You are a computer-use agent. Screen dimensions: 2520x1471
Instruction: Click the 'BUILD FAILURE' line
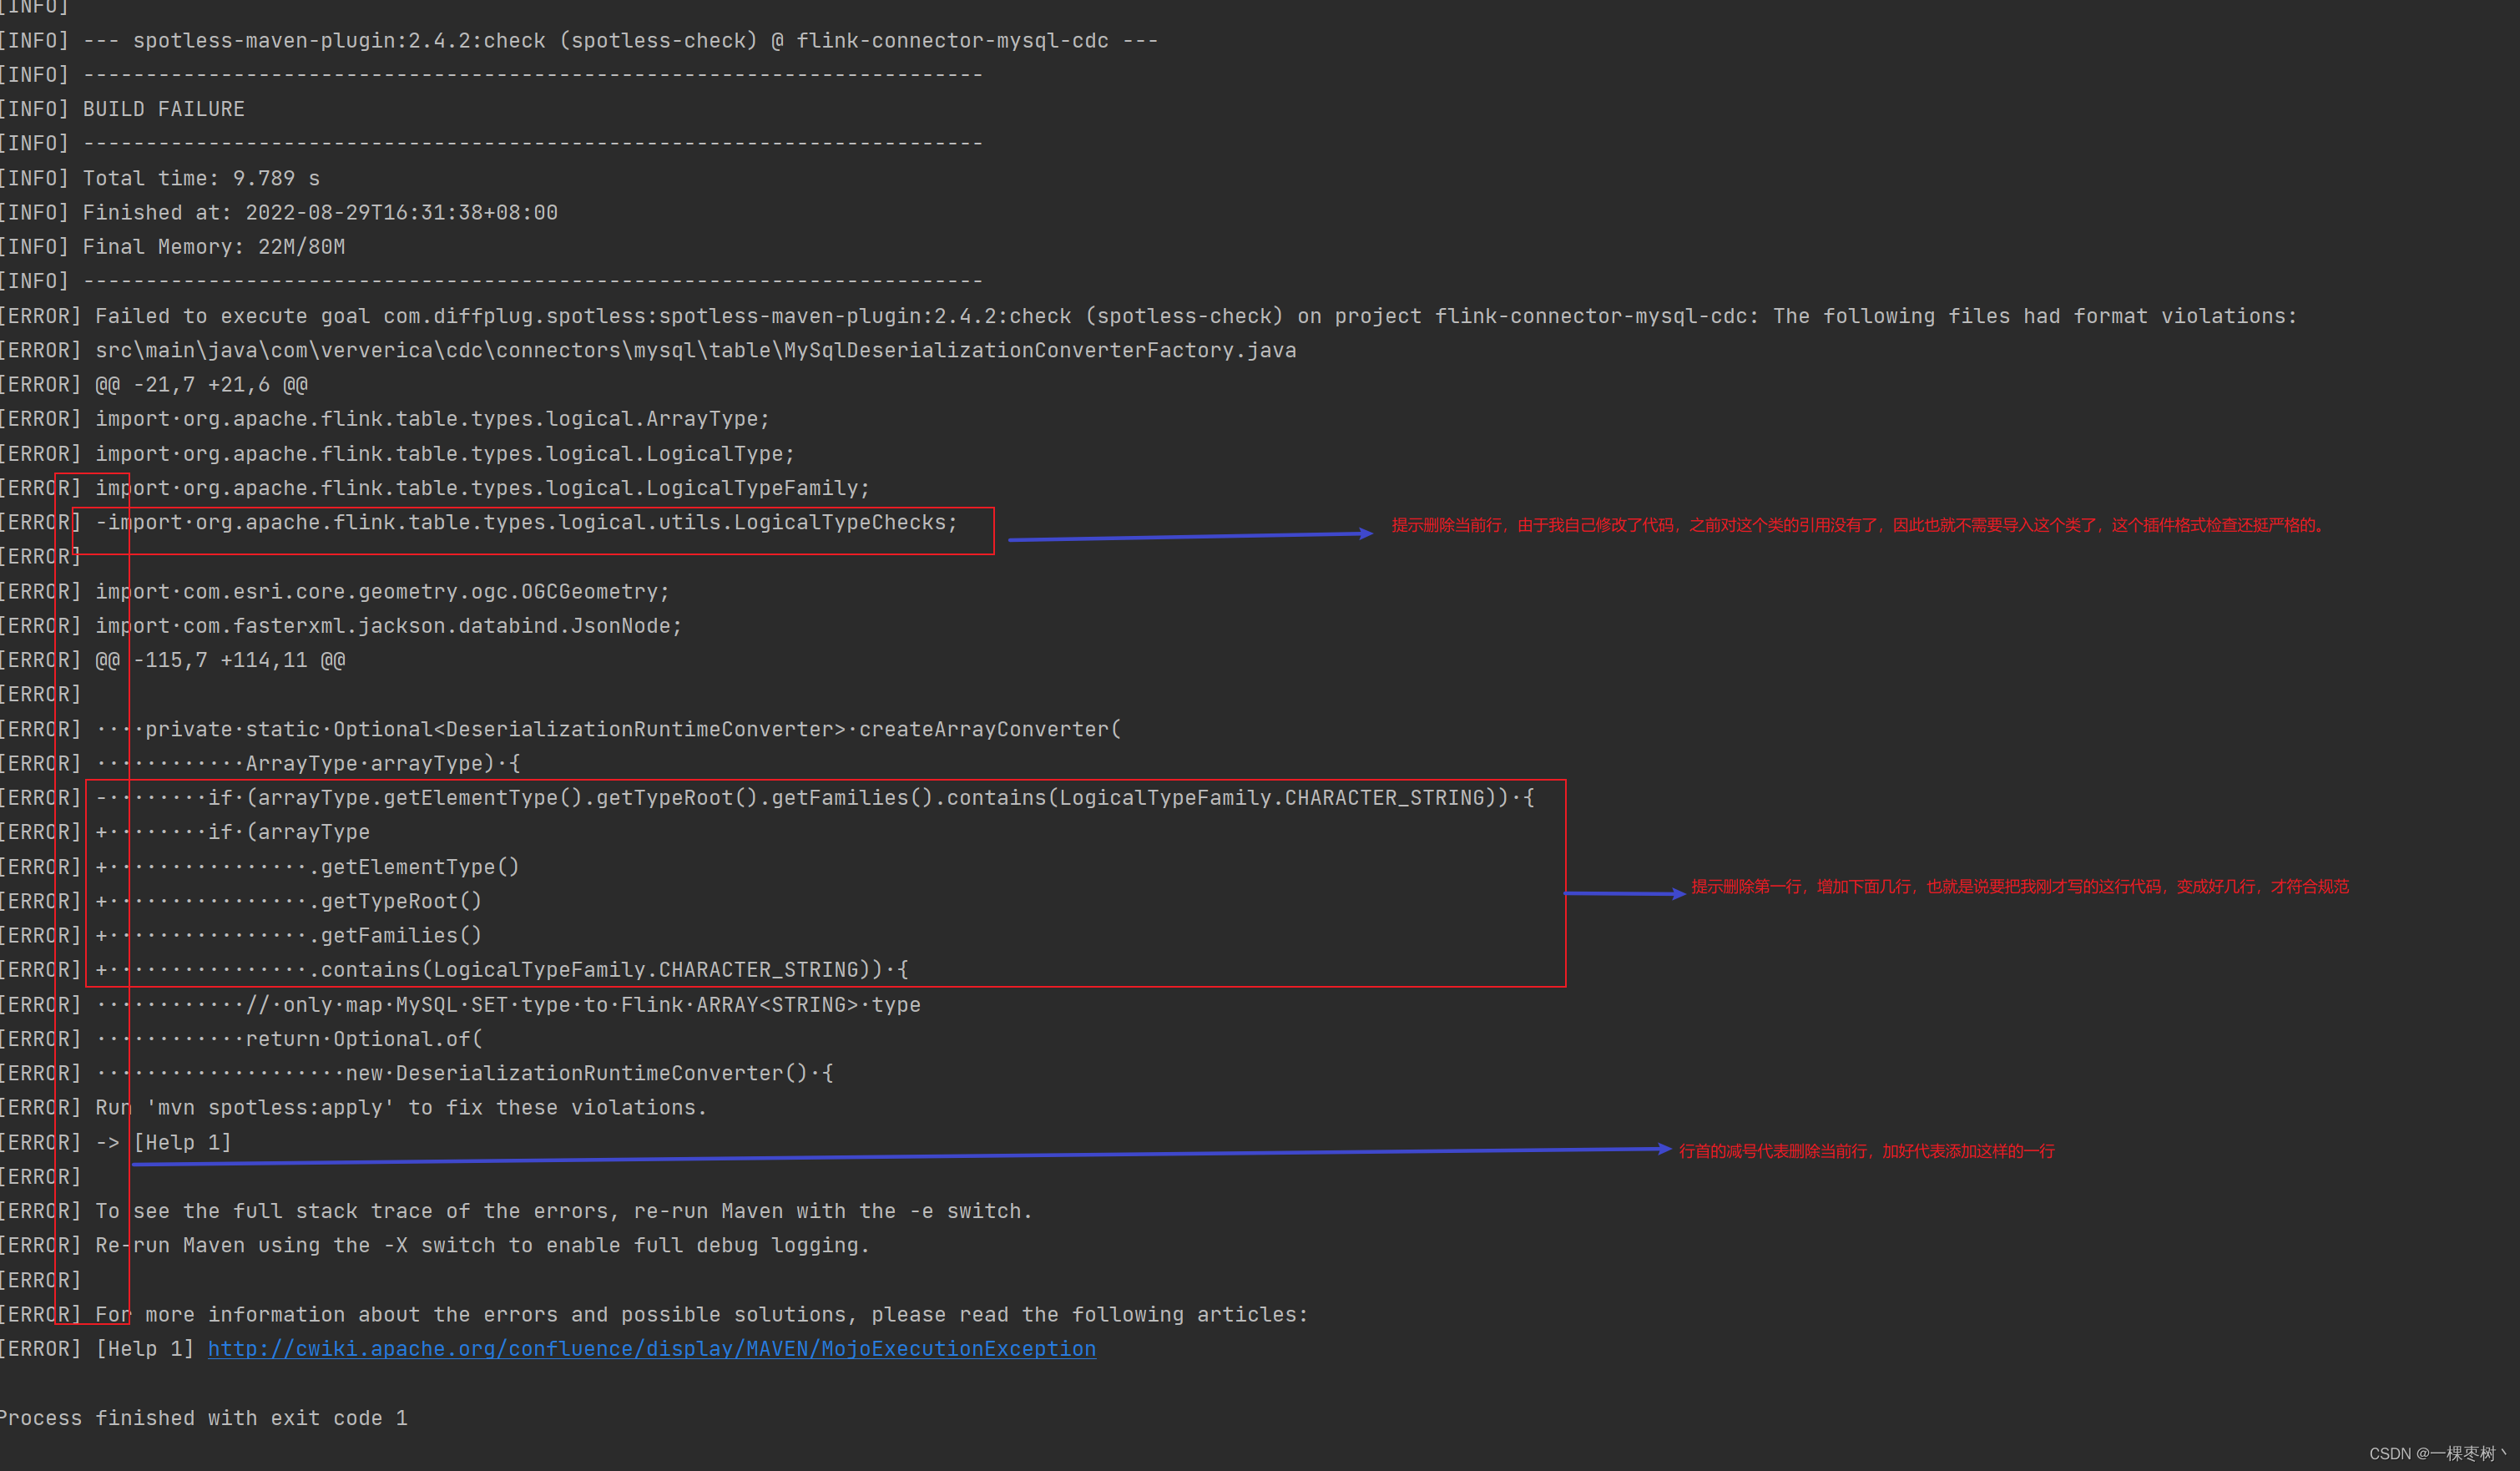(123, 109)
